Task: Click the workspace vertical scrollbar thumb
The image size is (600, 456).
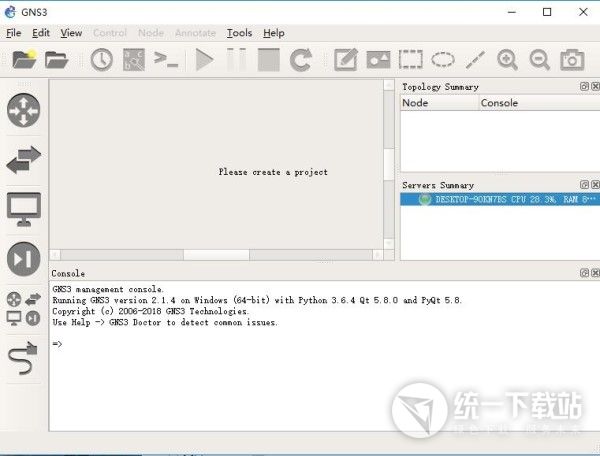Action: coord(389,164)
